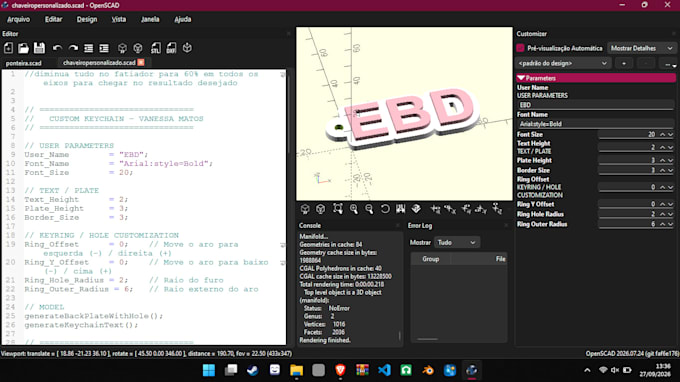
Task: Click the New file icon in editor toolbar
Action: [x=8, y=48]
